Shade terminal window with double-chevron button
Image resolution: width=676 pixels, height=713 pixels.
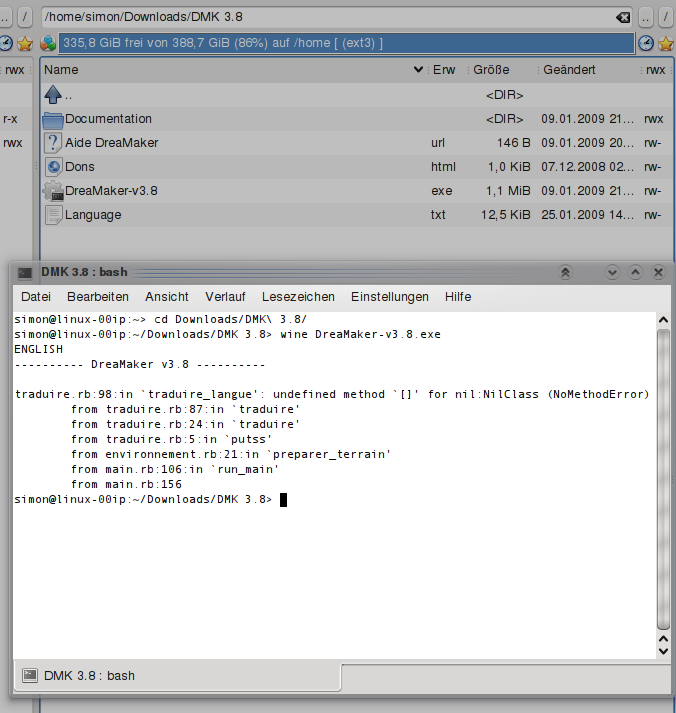pyautogui.click(x=565, y=272)
